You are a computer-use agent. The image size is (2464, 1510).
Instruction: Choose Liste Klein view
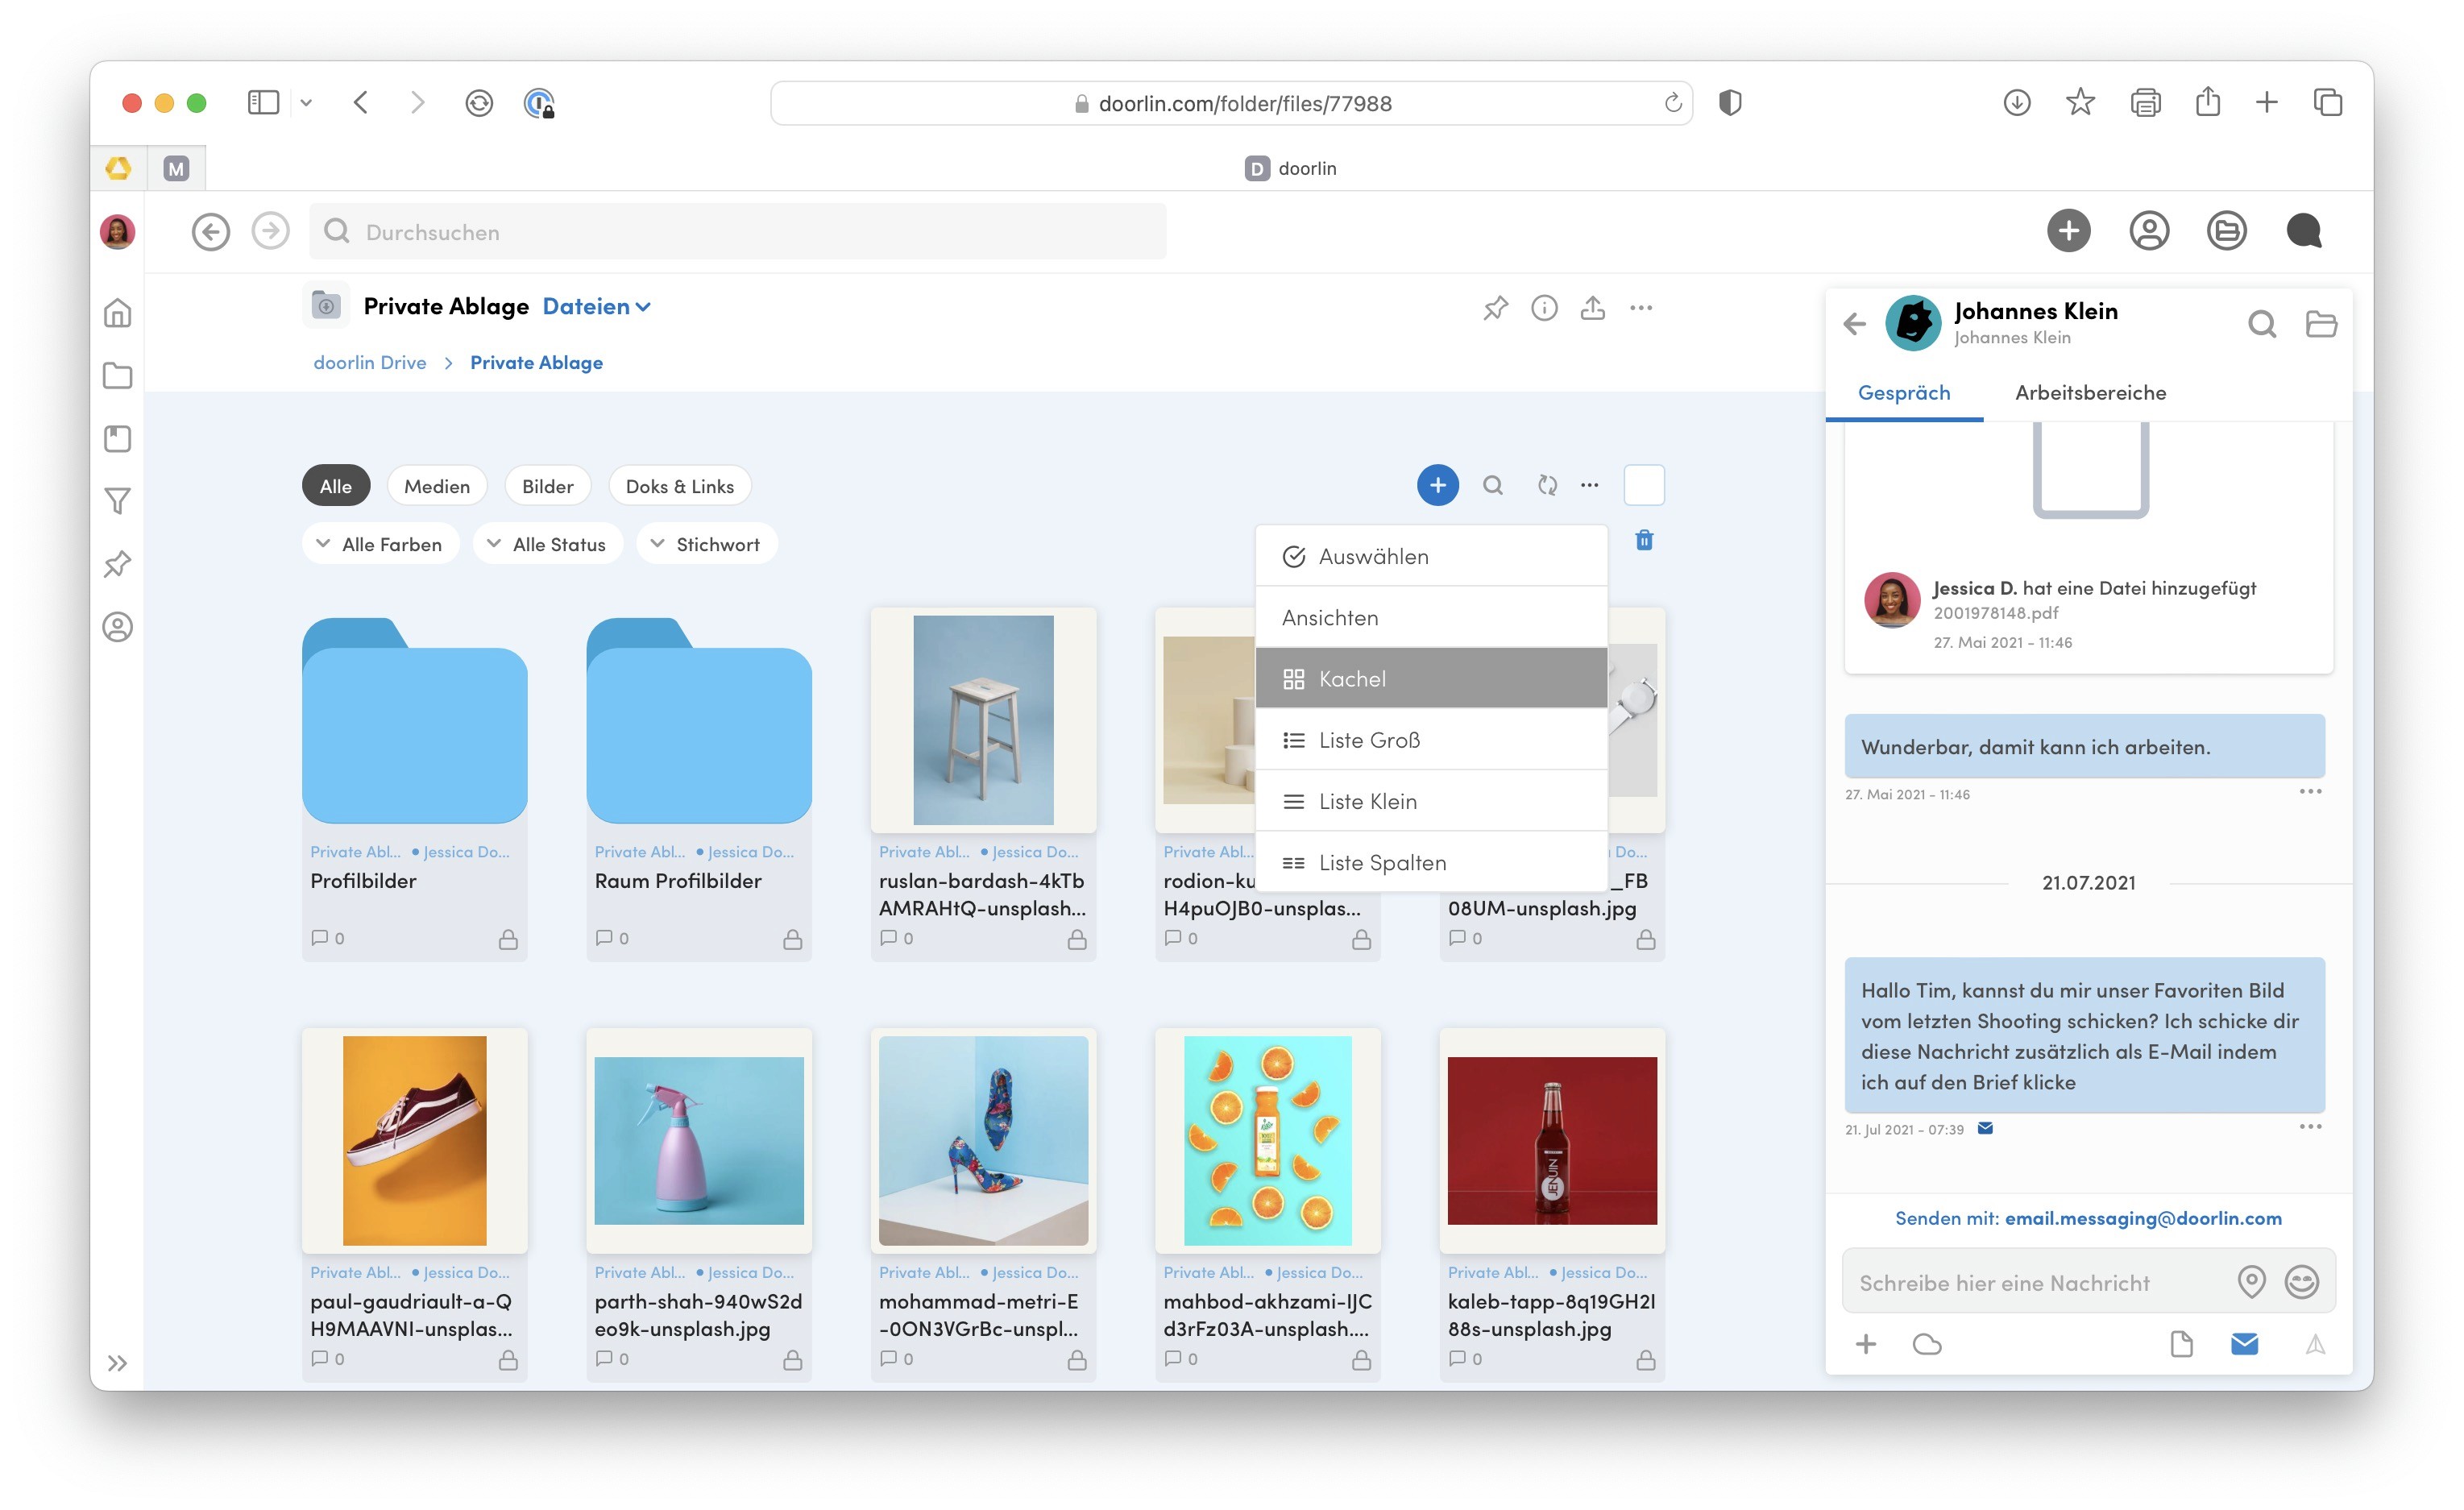pyautogui.click(x=1431, y=801)
